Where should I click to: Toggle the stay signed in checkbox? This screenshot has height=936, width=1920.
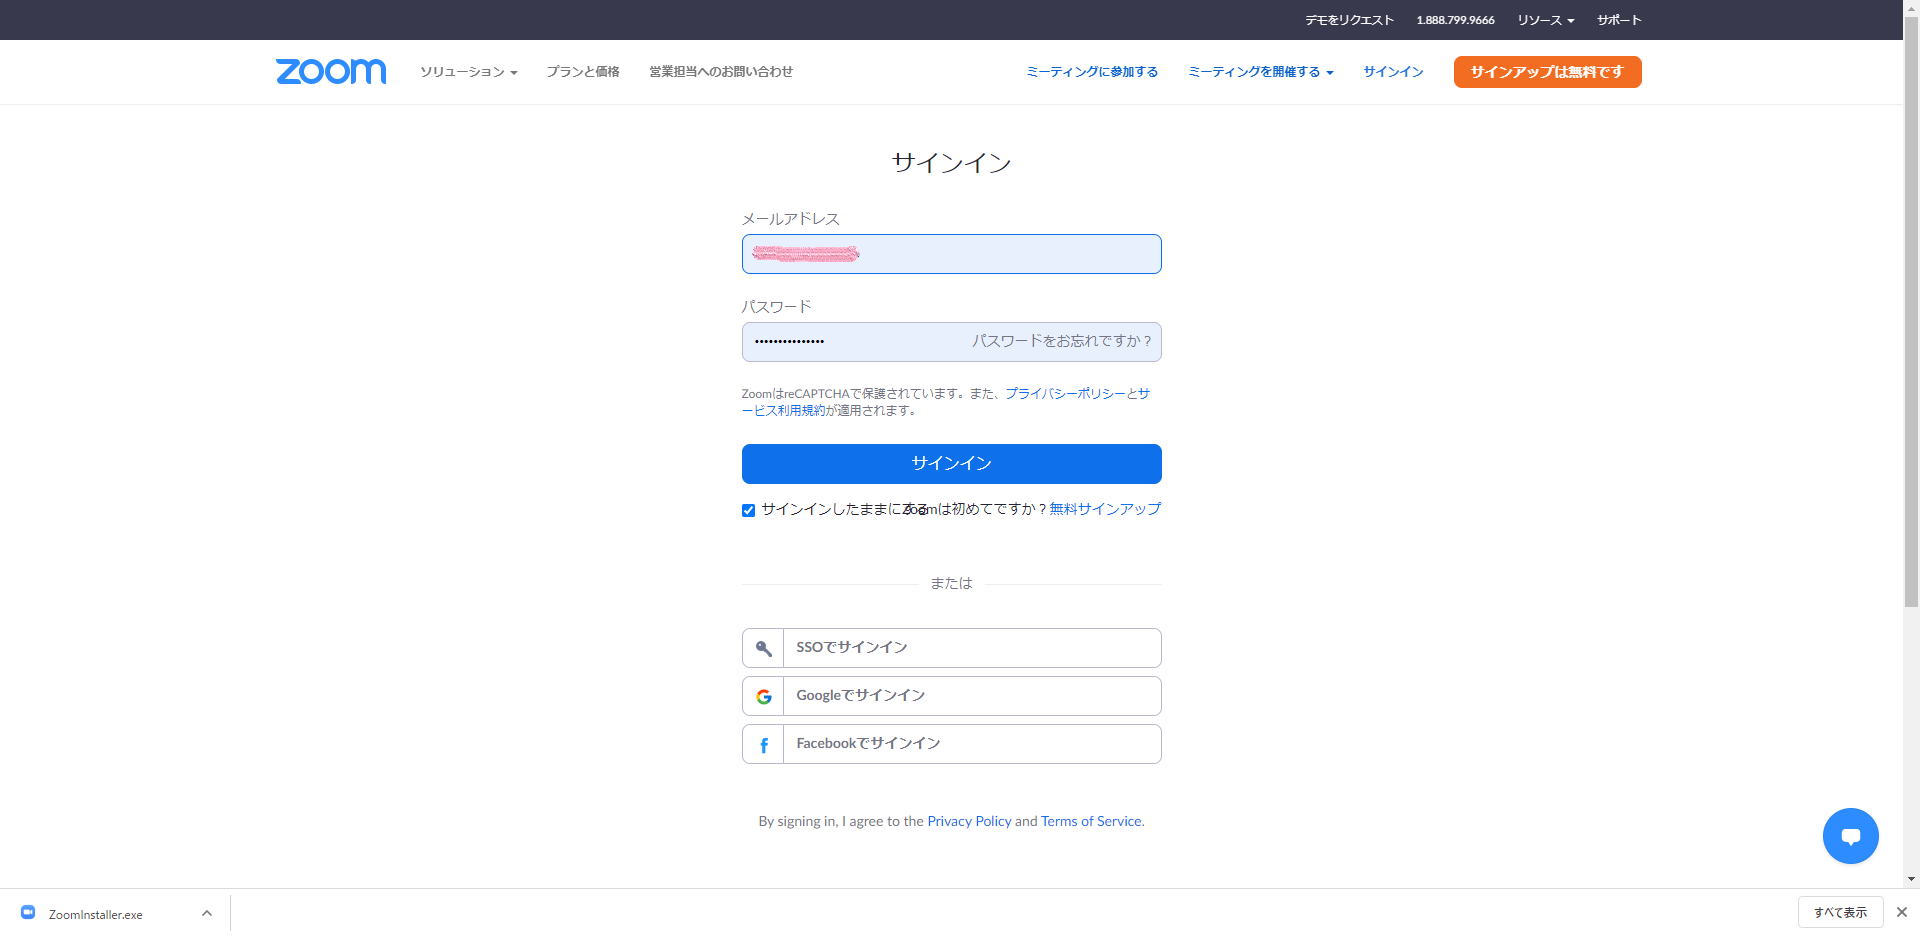(748, 510)
